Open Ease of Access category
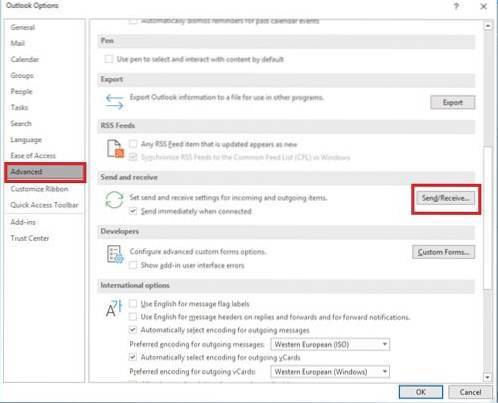Screen dimensions: 498x403 pos(33,156)
